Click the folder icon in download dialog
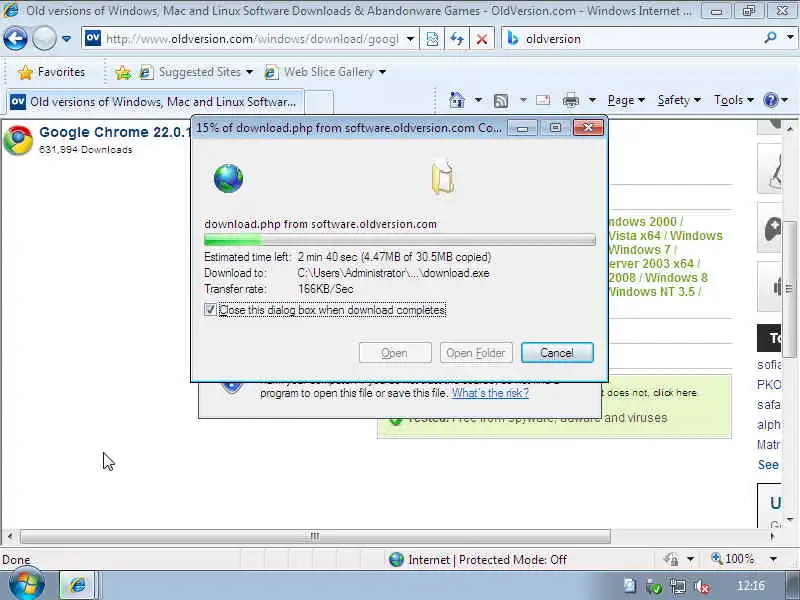 click(443, 178)
